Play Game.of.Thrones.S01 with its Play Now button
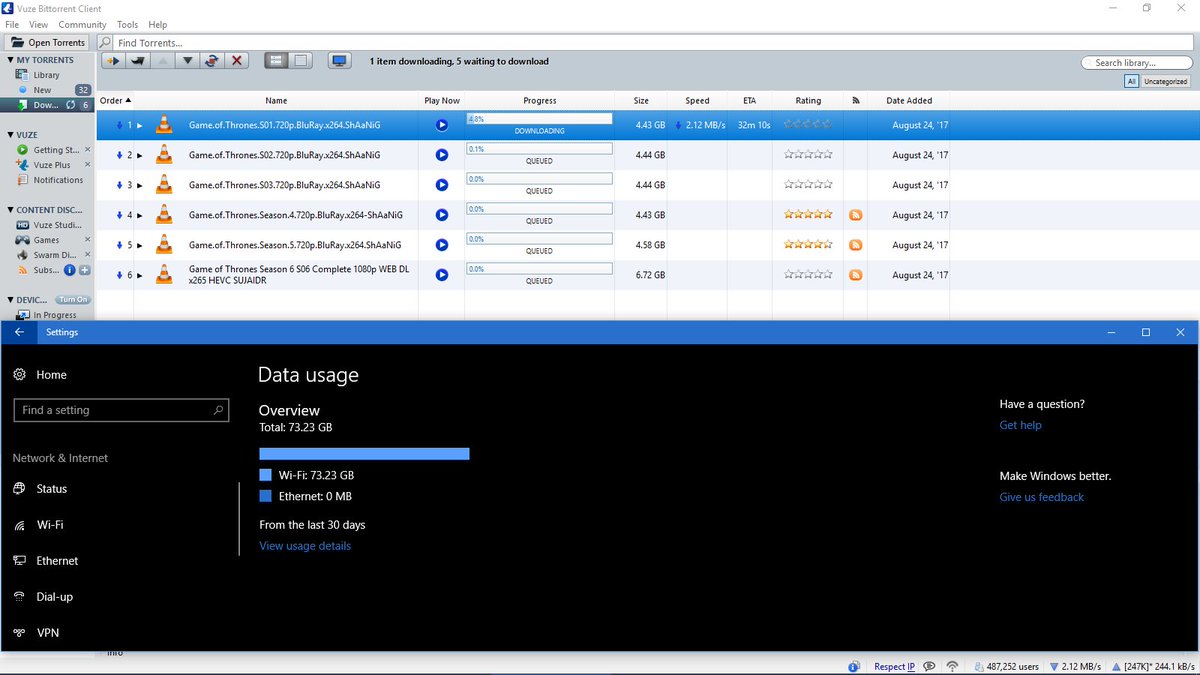The image size is (1200, 675). [442, 125]
